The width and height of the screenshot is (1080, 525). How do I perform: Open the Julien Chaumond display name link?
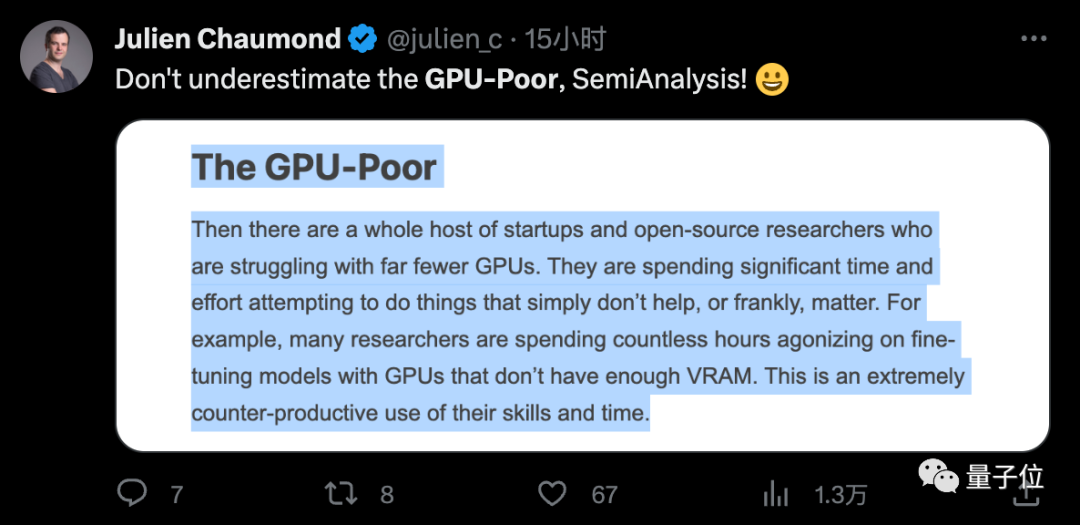click(228, 39)
